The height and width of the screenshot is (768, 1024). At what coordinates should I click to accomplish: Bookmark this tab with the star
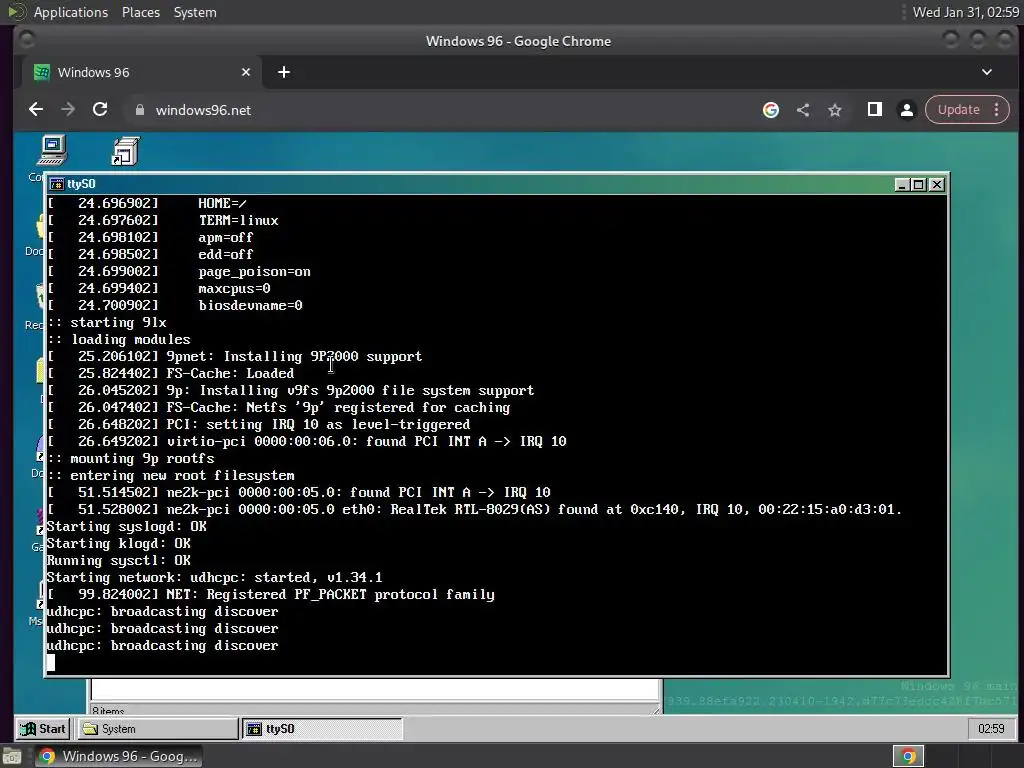click(835, 110)
